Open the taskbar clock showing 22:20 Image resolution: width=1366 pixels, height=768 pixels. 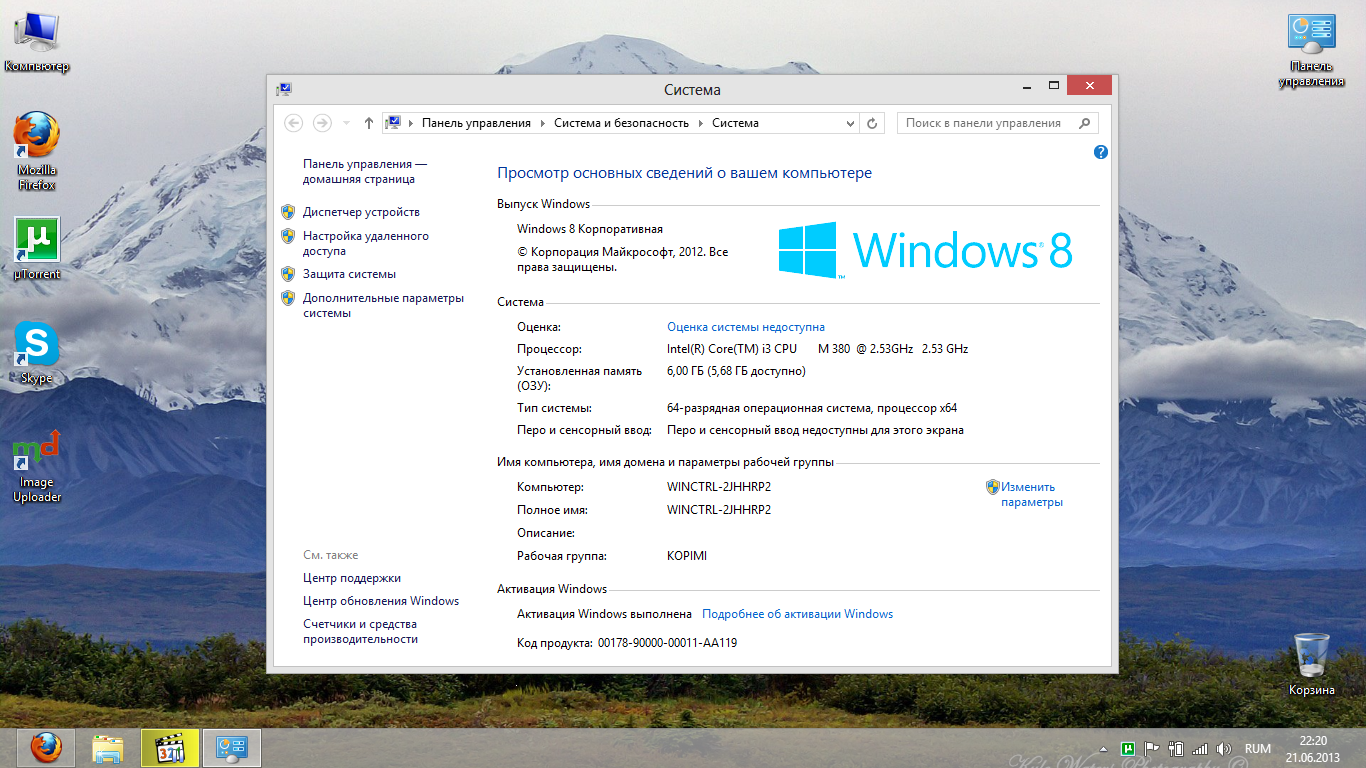tap(1313, 748)
